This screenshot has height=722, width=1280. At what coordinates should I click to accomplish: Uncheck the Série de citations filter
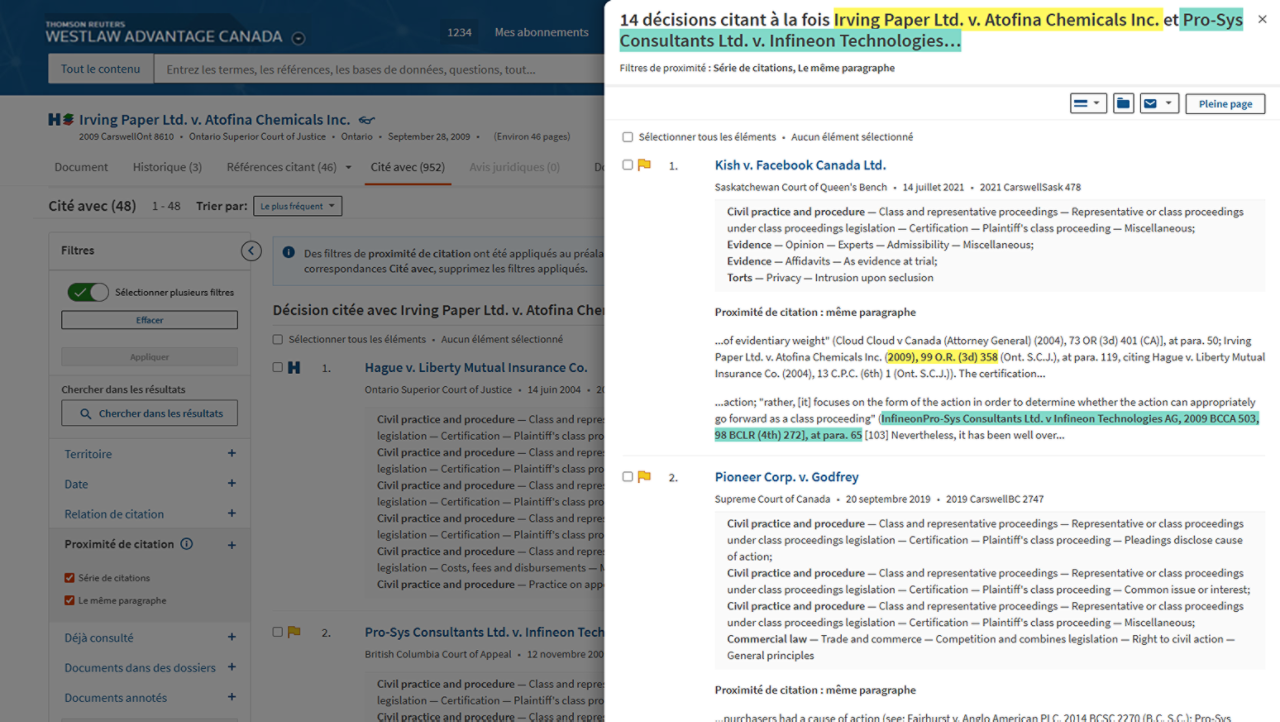69,578
